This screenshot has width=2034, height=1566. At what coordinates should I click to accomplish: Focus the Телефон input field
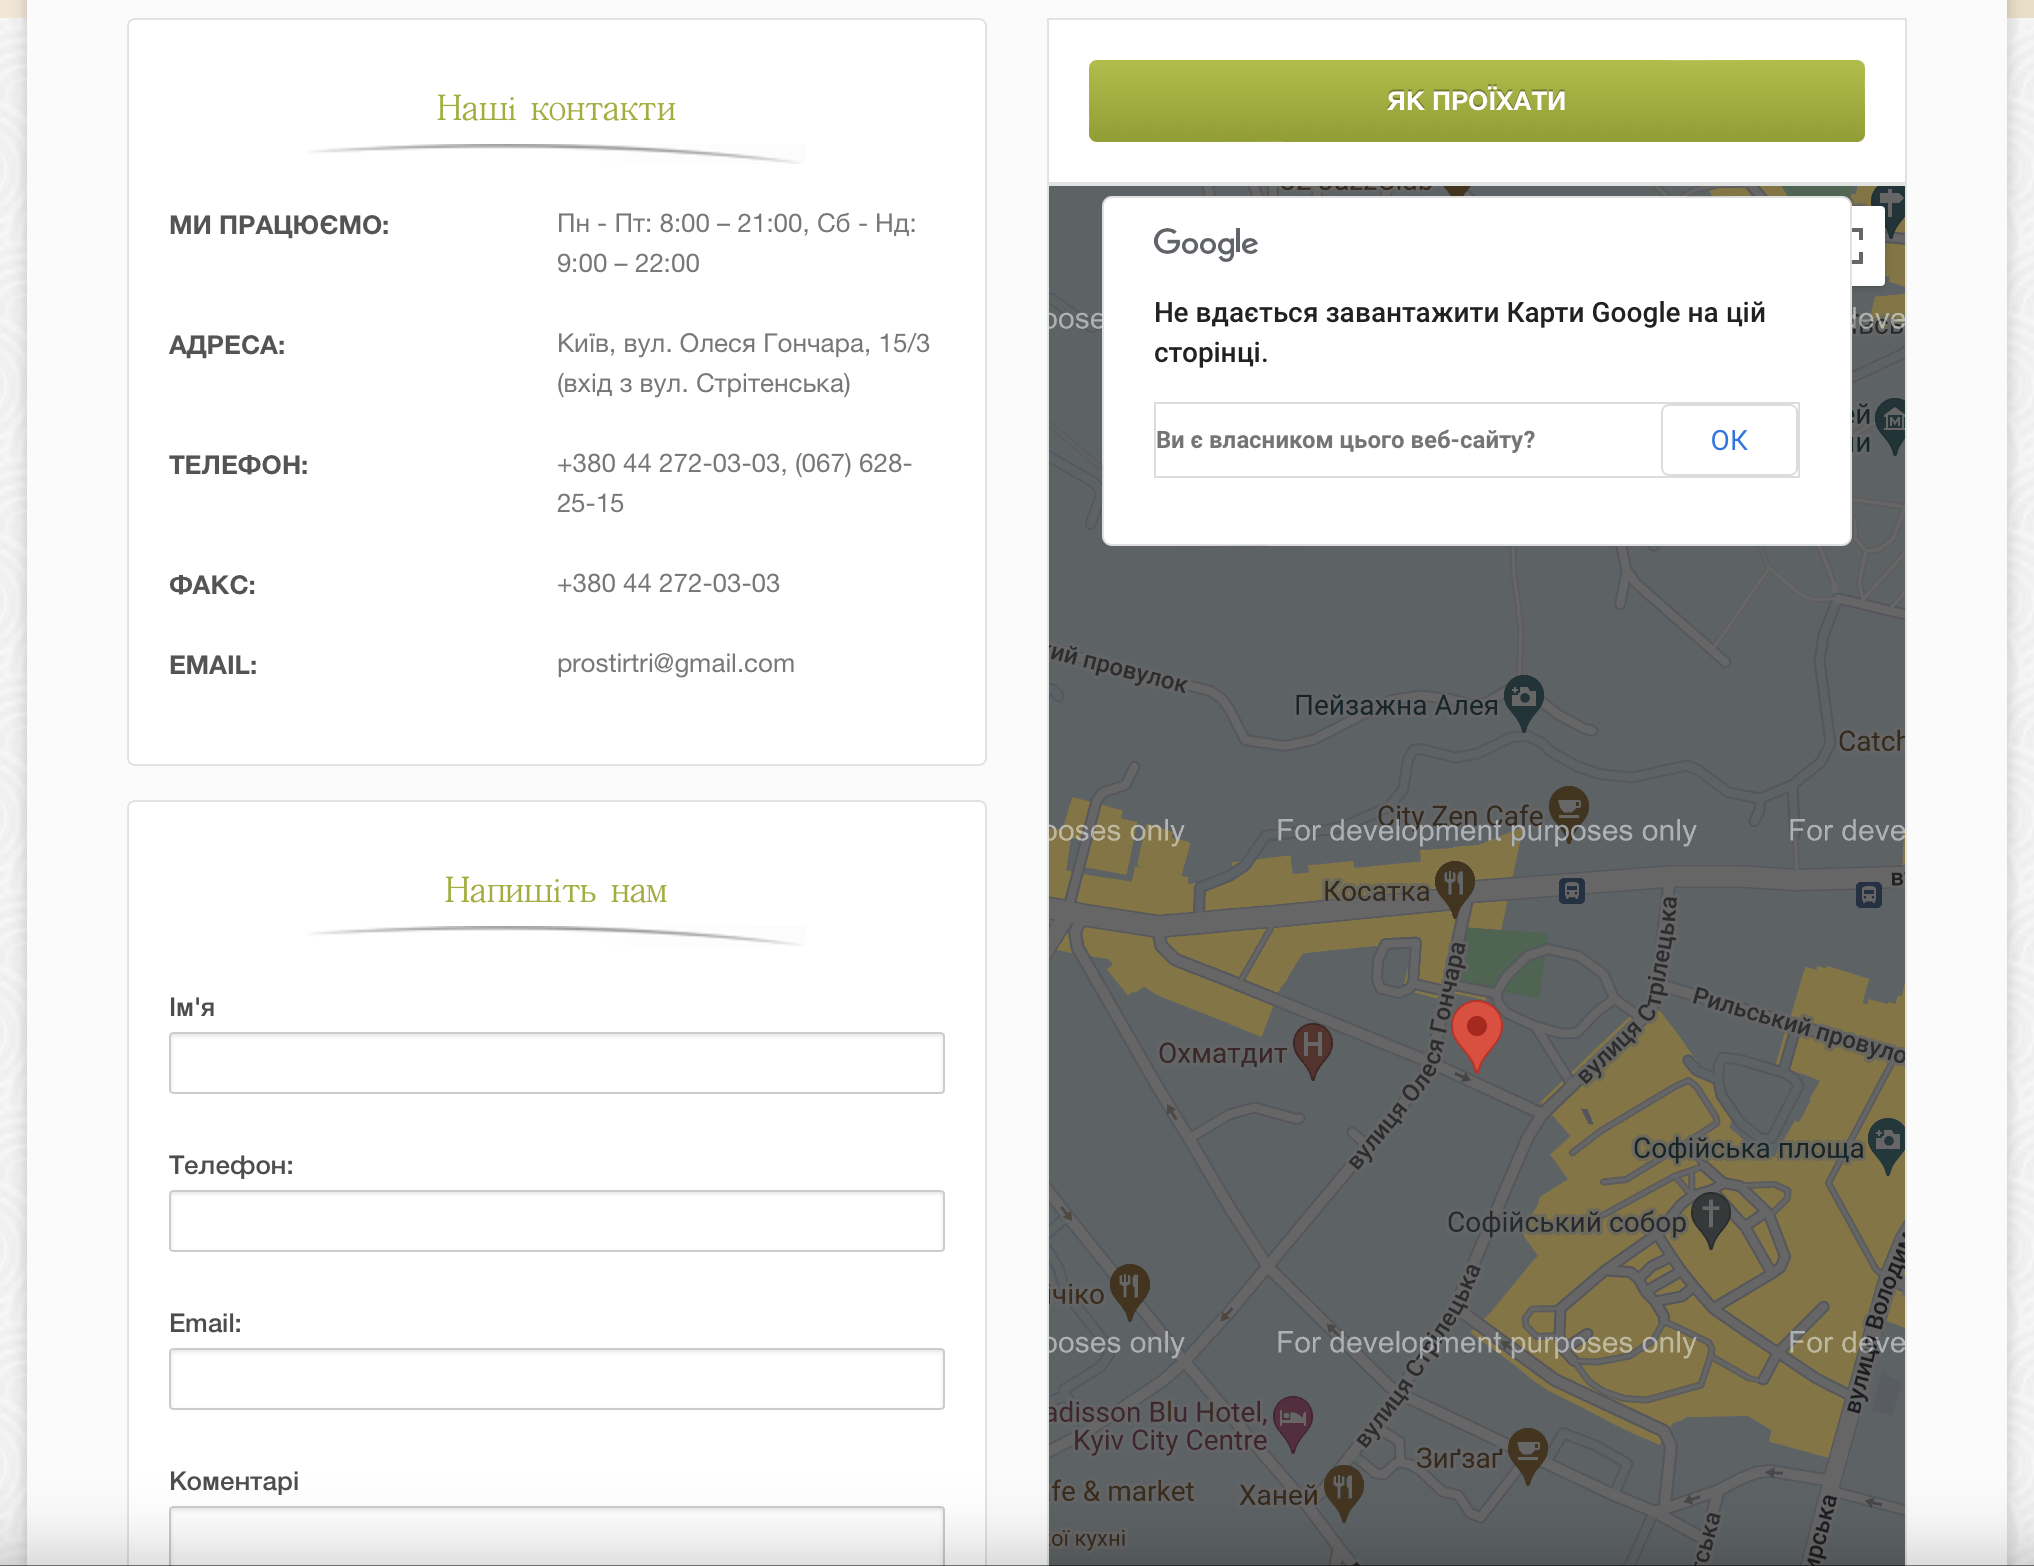pyautogui.click(x=556, y=1221)
